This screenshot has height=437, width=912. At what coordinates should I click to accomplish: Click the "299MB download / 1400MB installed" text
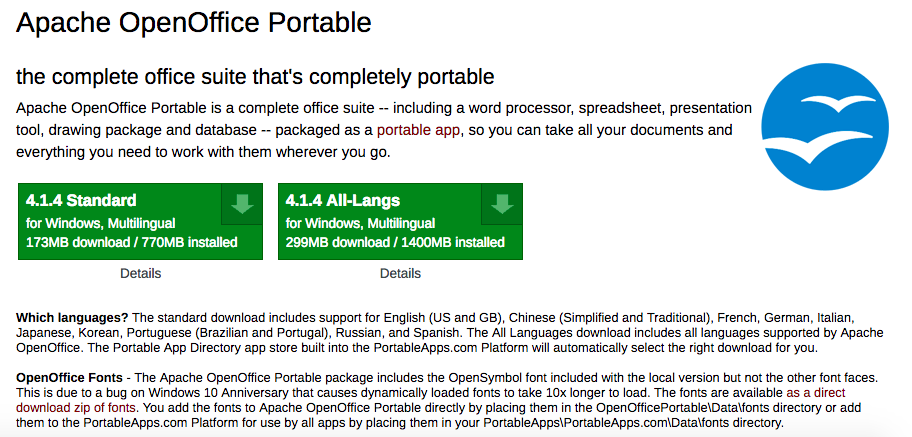(x=395, y=242)
